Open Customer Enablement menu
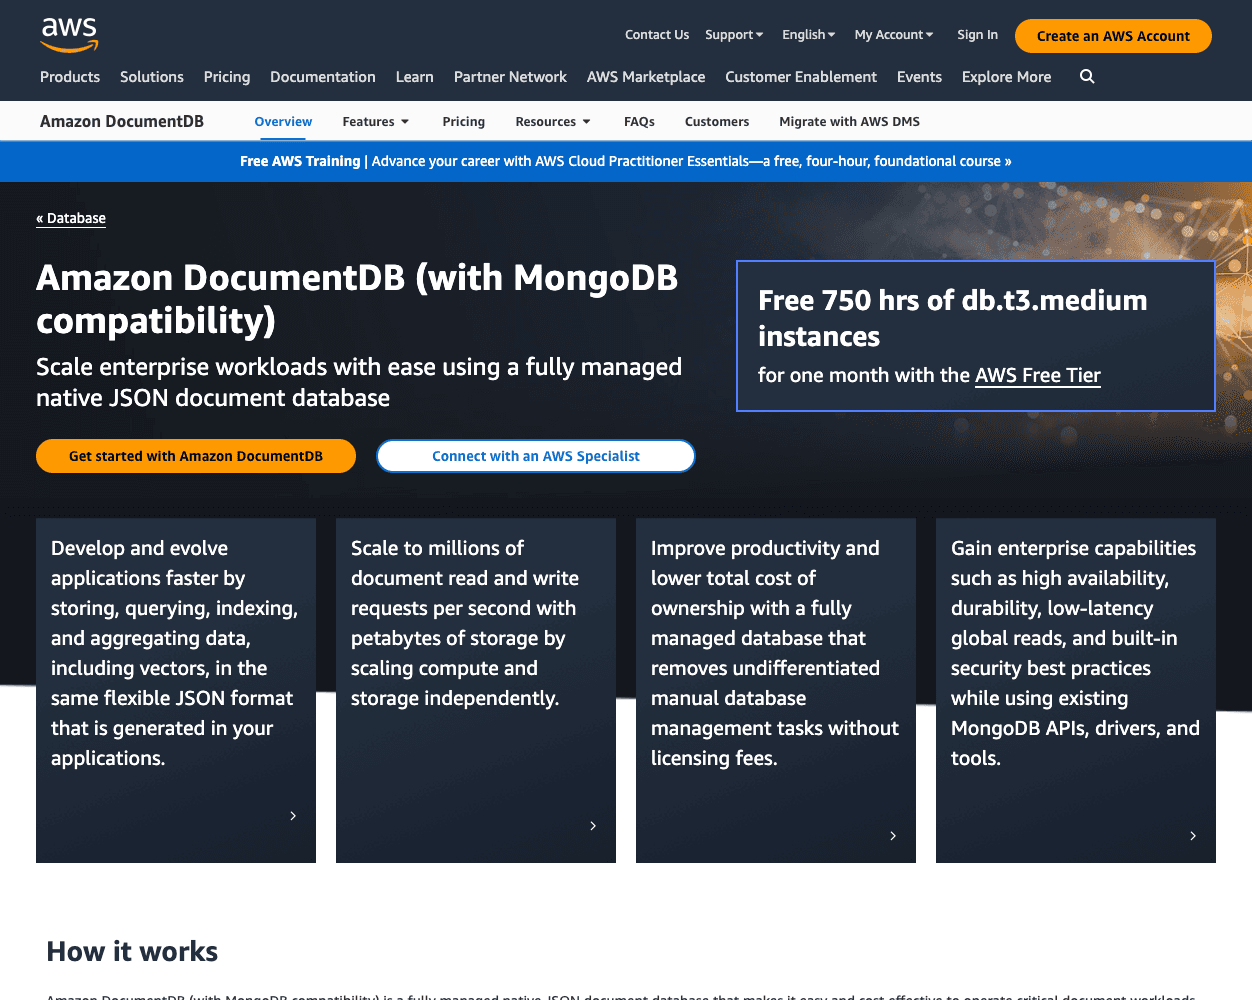This screenshot has height=1000, width=1252. [x=801, y=77]
